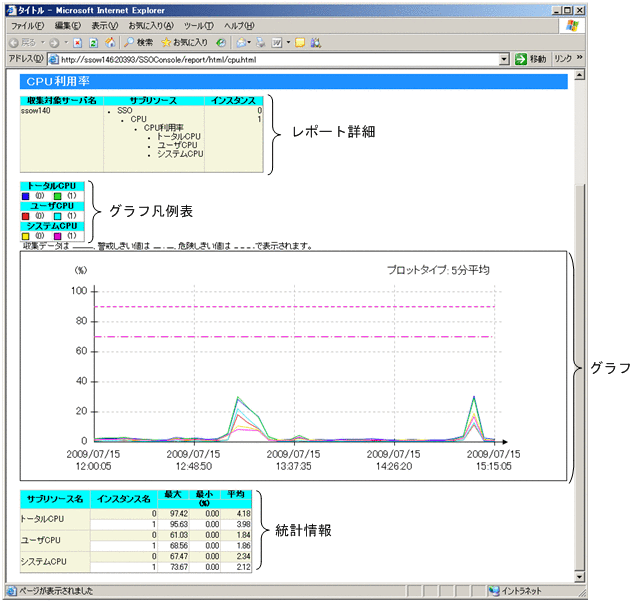Click in the address bar URL field
This screenshot has width=635, height=603.
coord(280,60)
